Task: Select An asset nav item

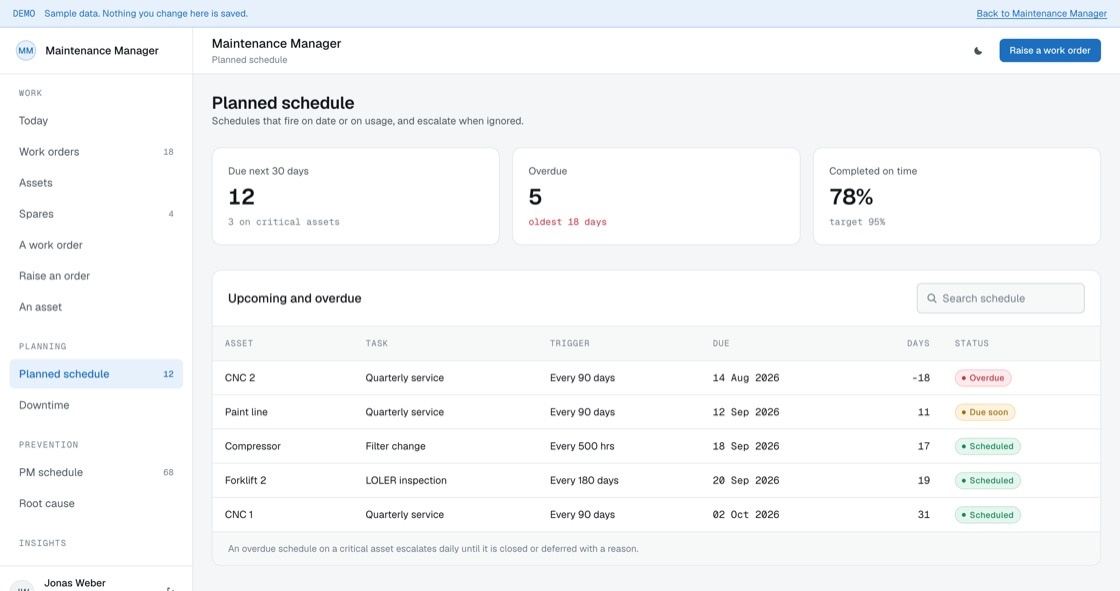Action: pos(96,307)
